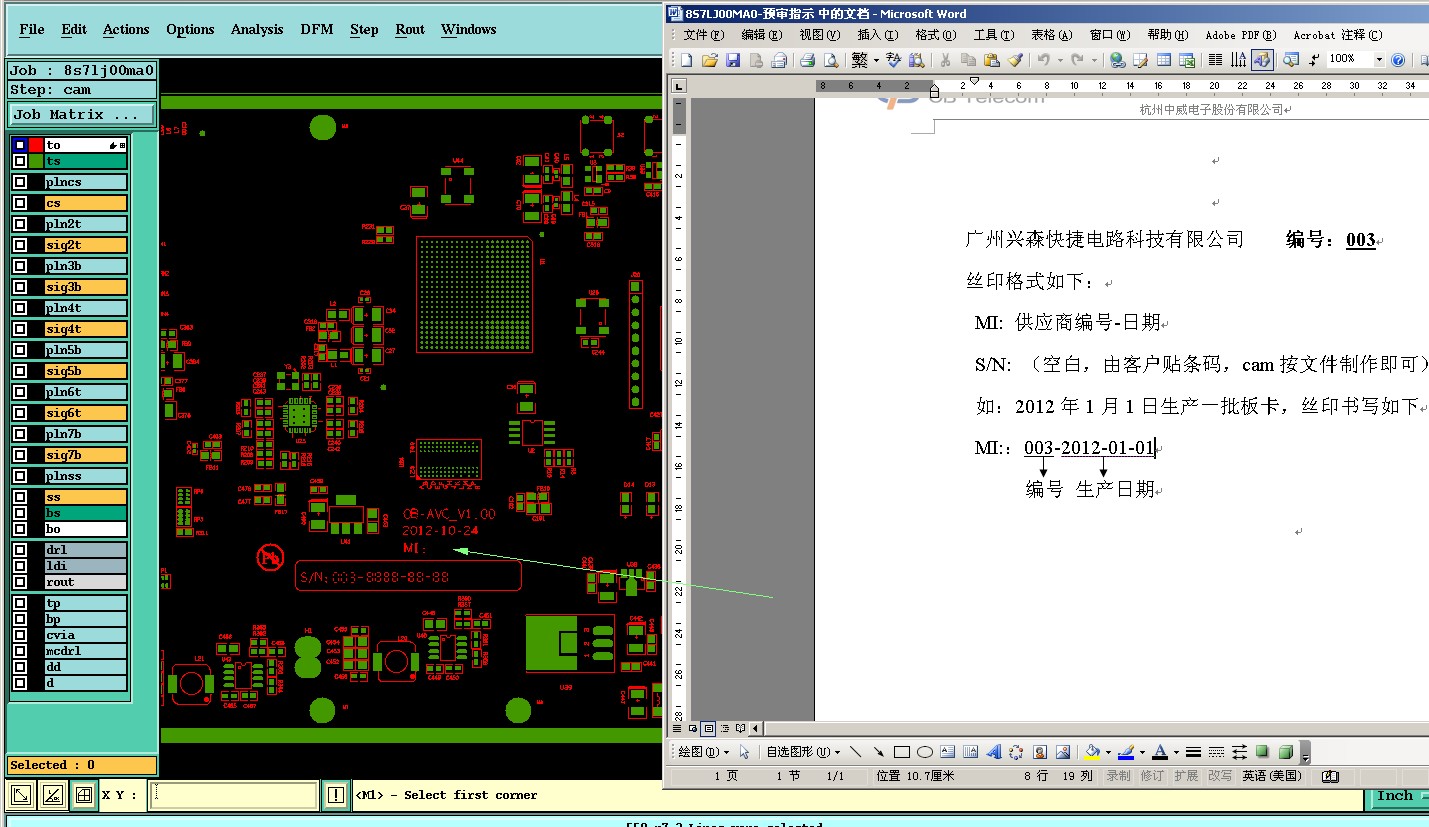1429x827 pixels.
Task: Open the 工具(T) Tools menu in Word
Action: click(993, 35)
